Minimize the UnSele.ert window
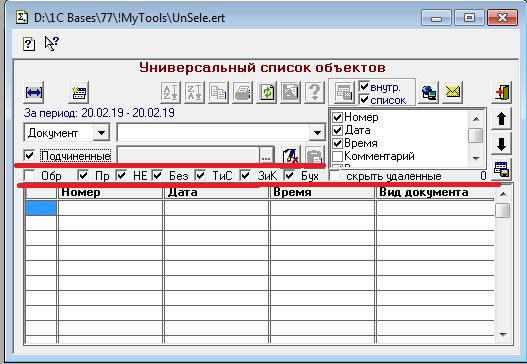This screenshot has height=364, width=527. click(x=436, y=17)
